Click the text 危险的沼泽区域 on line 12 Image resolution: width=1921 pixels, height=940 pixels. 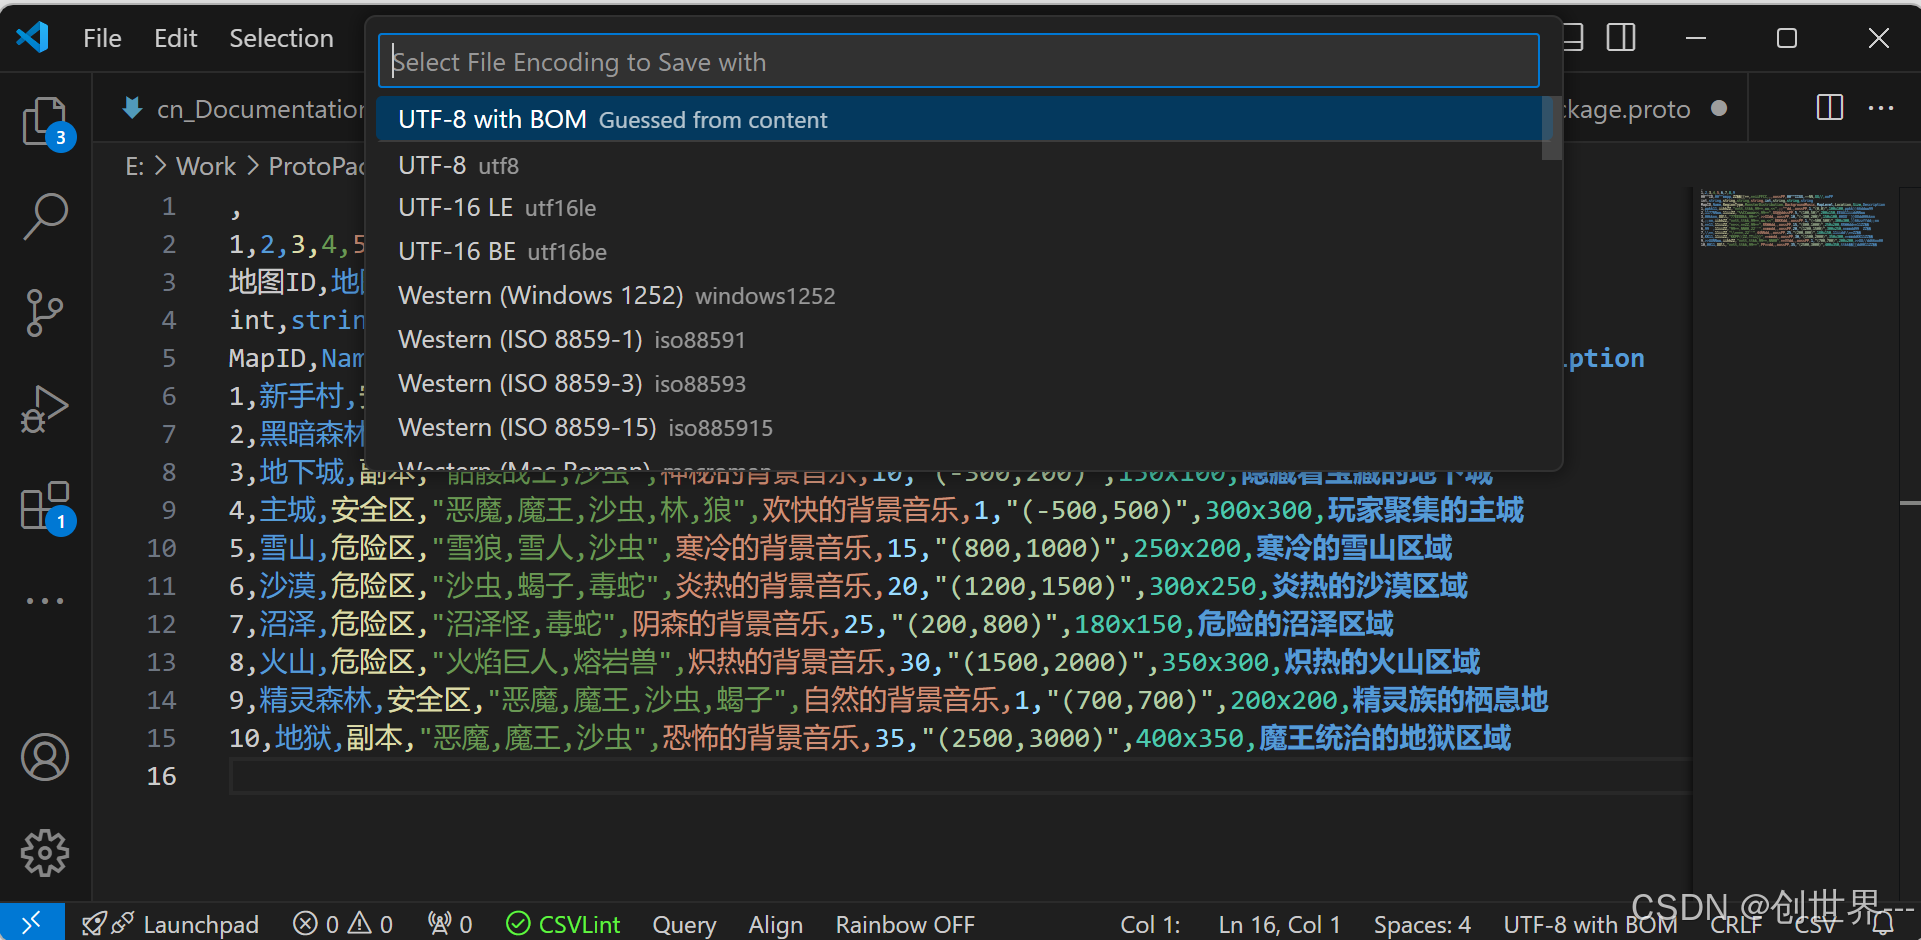click(x=1295, y=624)
